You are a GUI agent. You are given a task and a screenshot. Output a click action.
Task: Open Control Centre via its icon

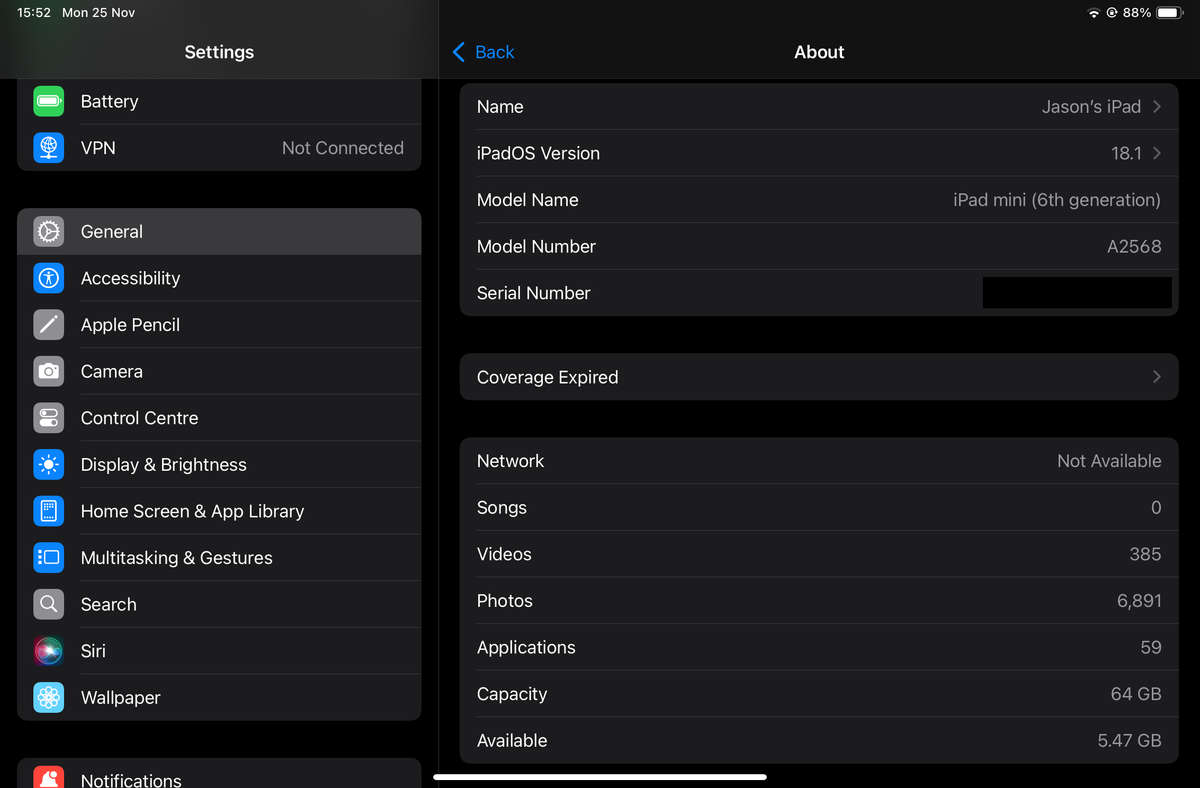48,417
